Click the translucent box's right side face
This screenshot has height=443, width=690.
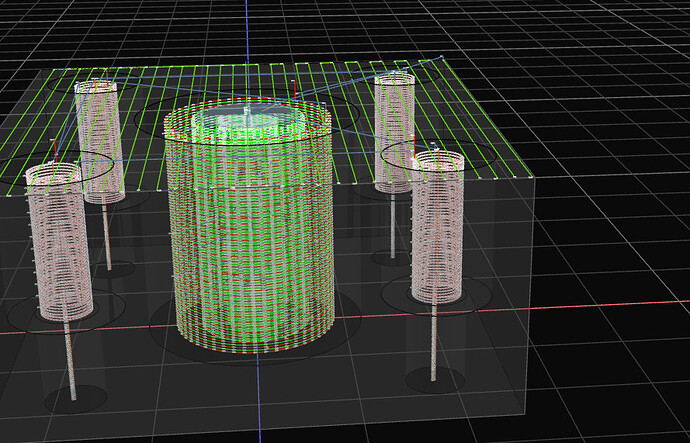(x=528, y=300)
